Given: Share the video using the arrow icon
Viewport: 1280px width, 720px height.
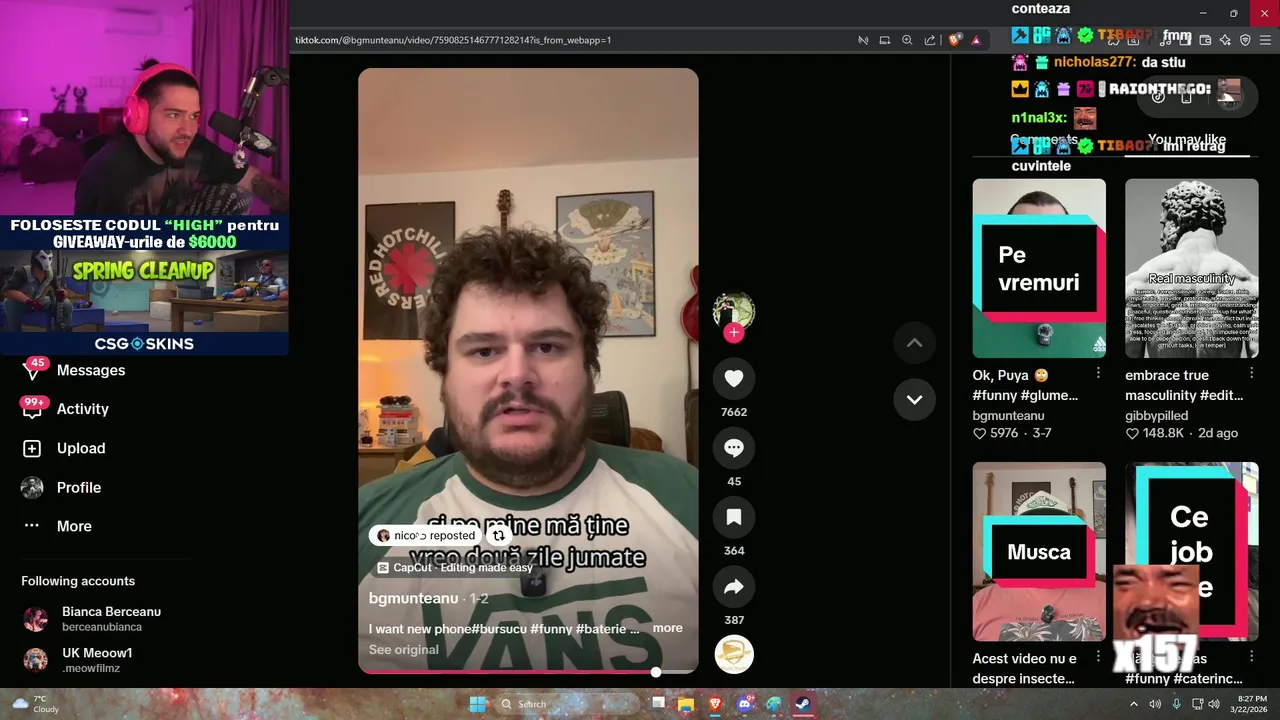Looking at the screenshot, I should click(x=733, y=587).
